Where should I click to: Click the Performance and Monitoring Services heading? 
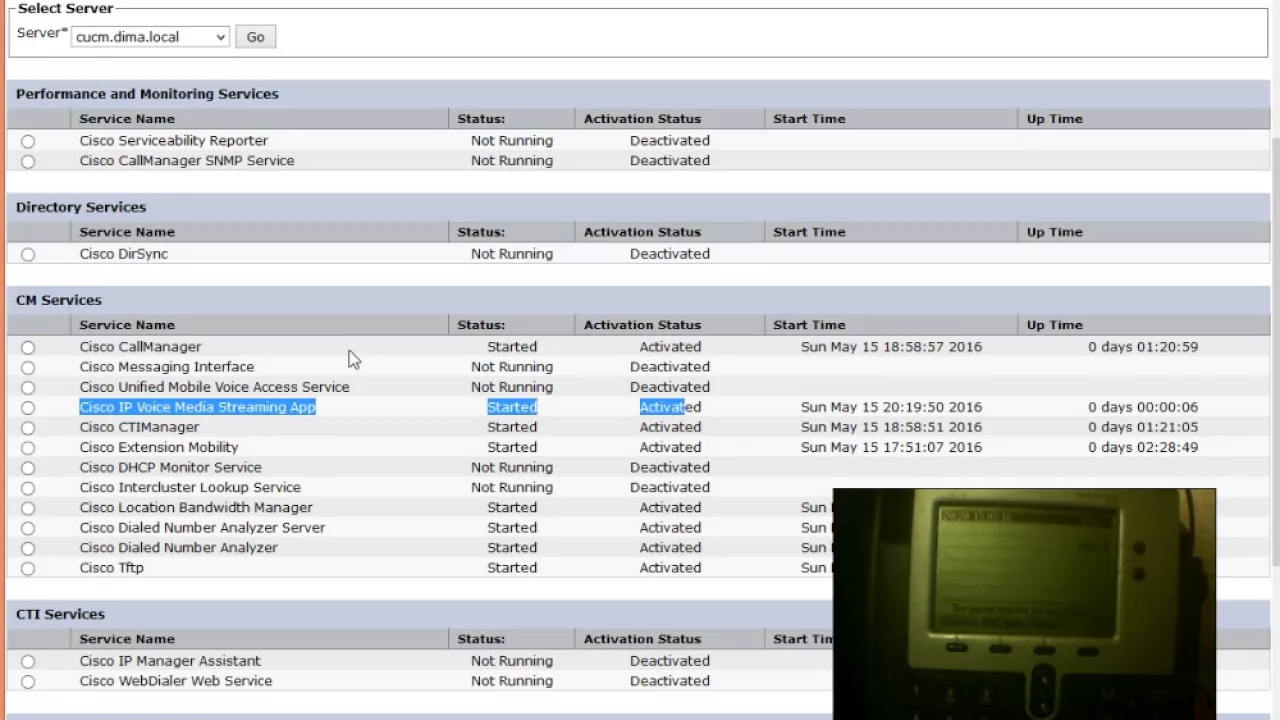(147, 94)
